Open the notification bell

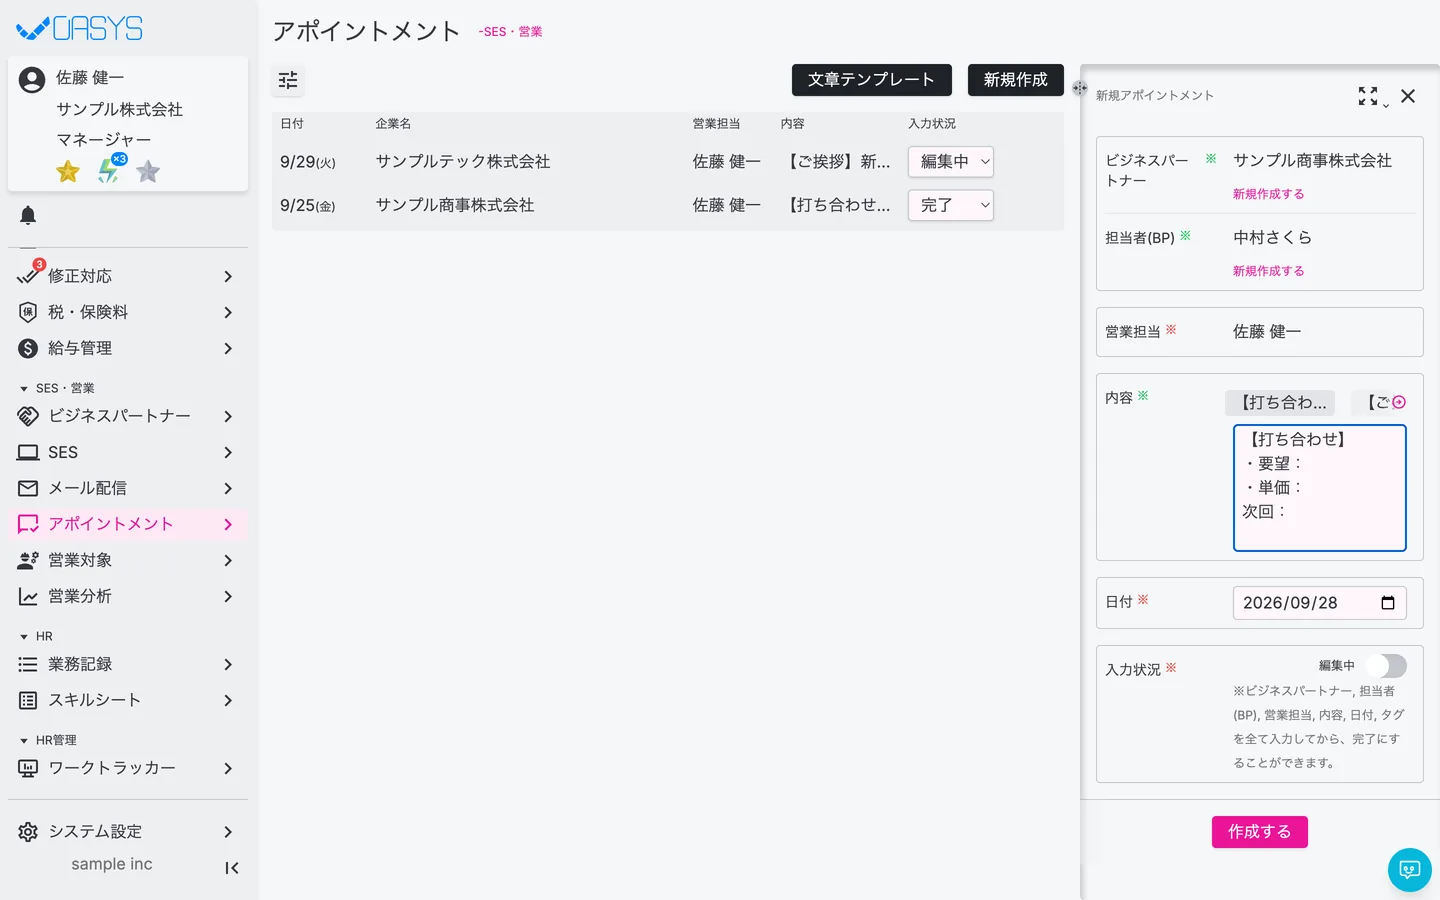(x=28, y=215)
